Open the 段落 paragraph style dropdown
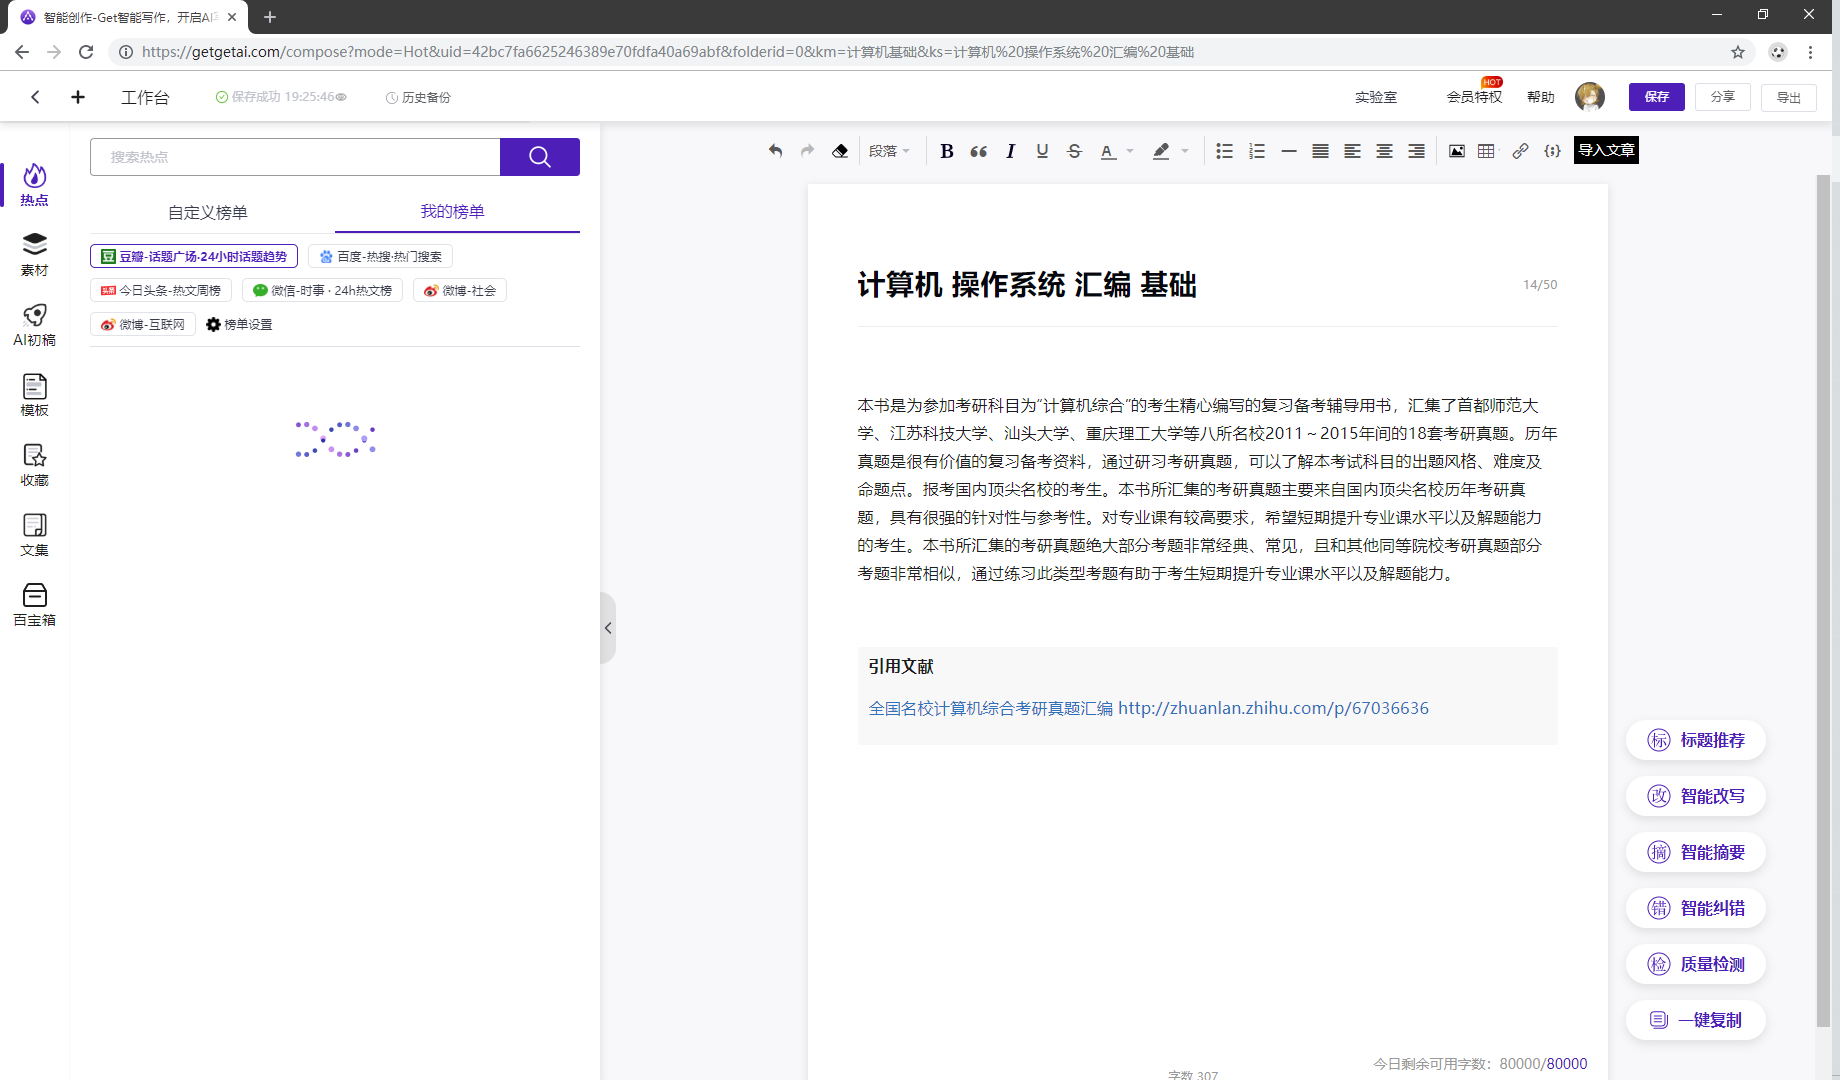The width and height of the screenshot is (1840, 1080). click(x=888, y=151)
